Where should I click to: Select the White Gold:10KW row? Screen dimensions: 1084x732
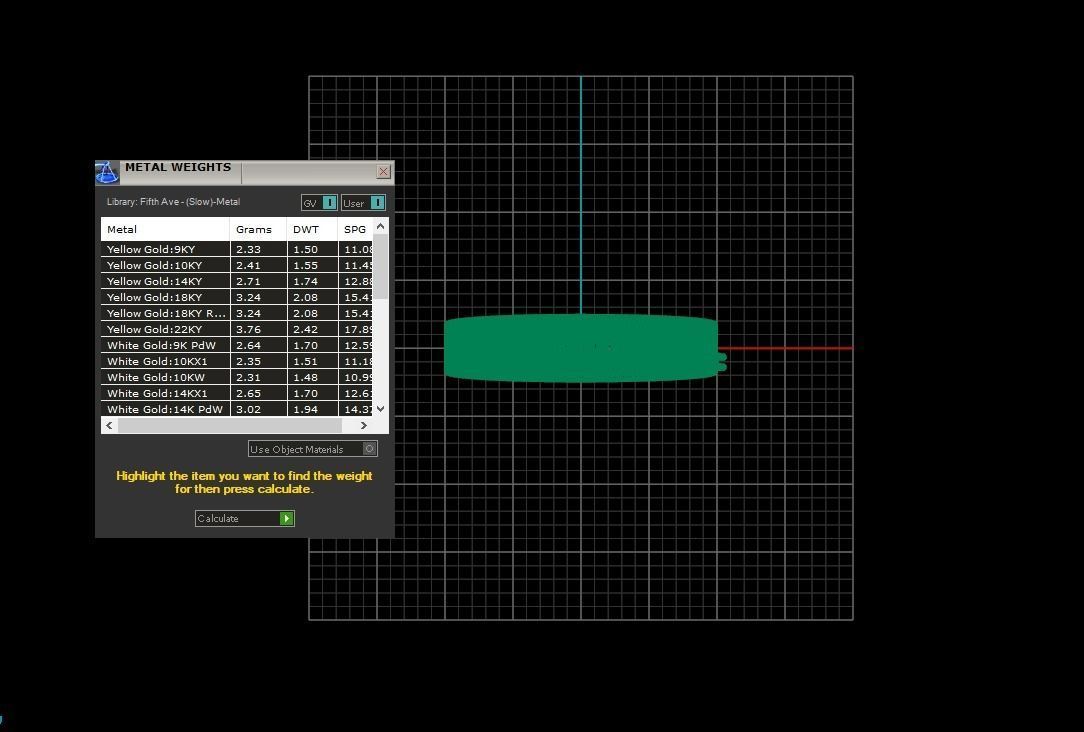[x=236, y=377]
